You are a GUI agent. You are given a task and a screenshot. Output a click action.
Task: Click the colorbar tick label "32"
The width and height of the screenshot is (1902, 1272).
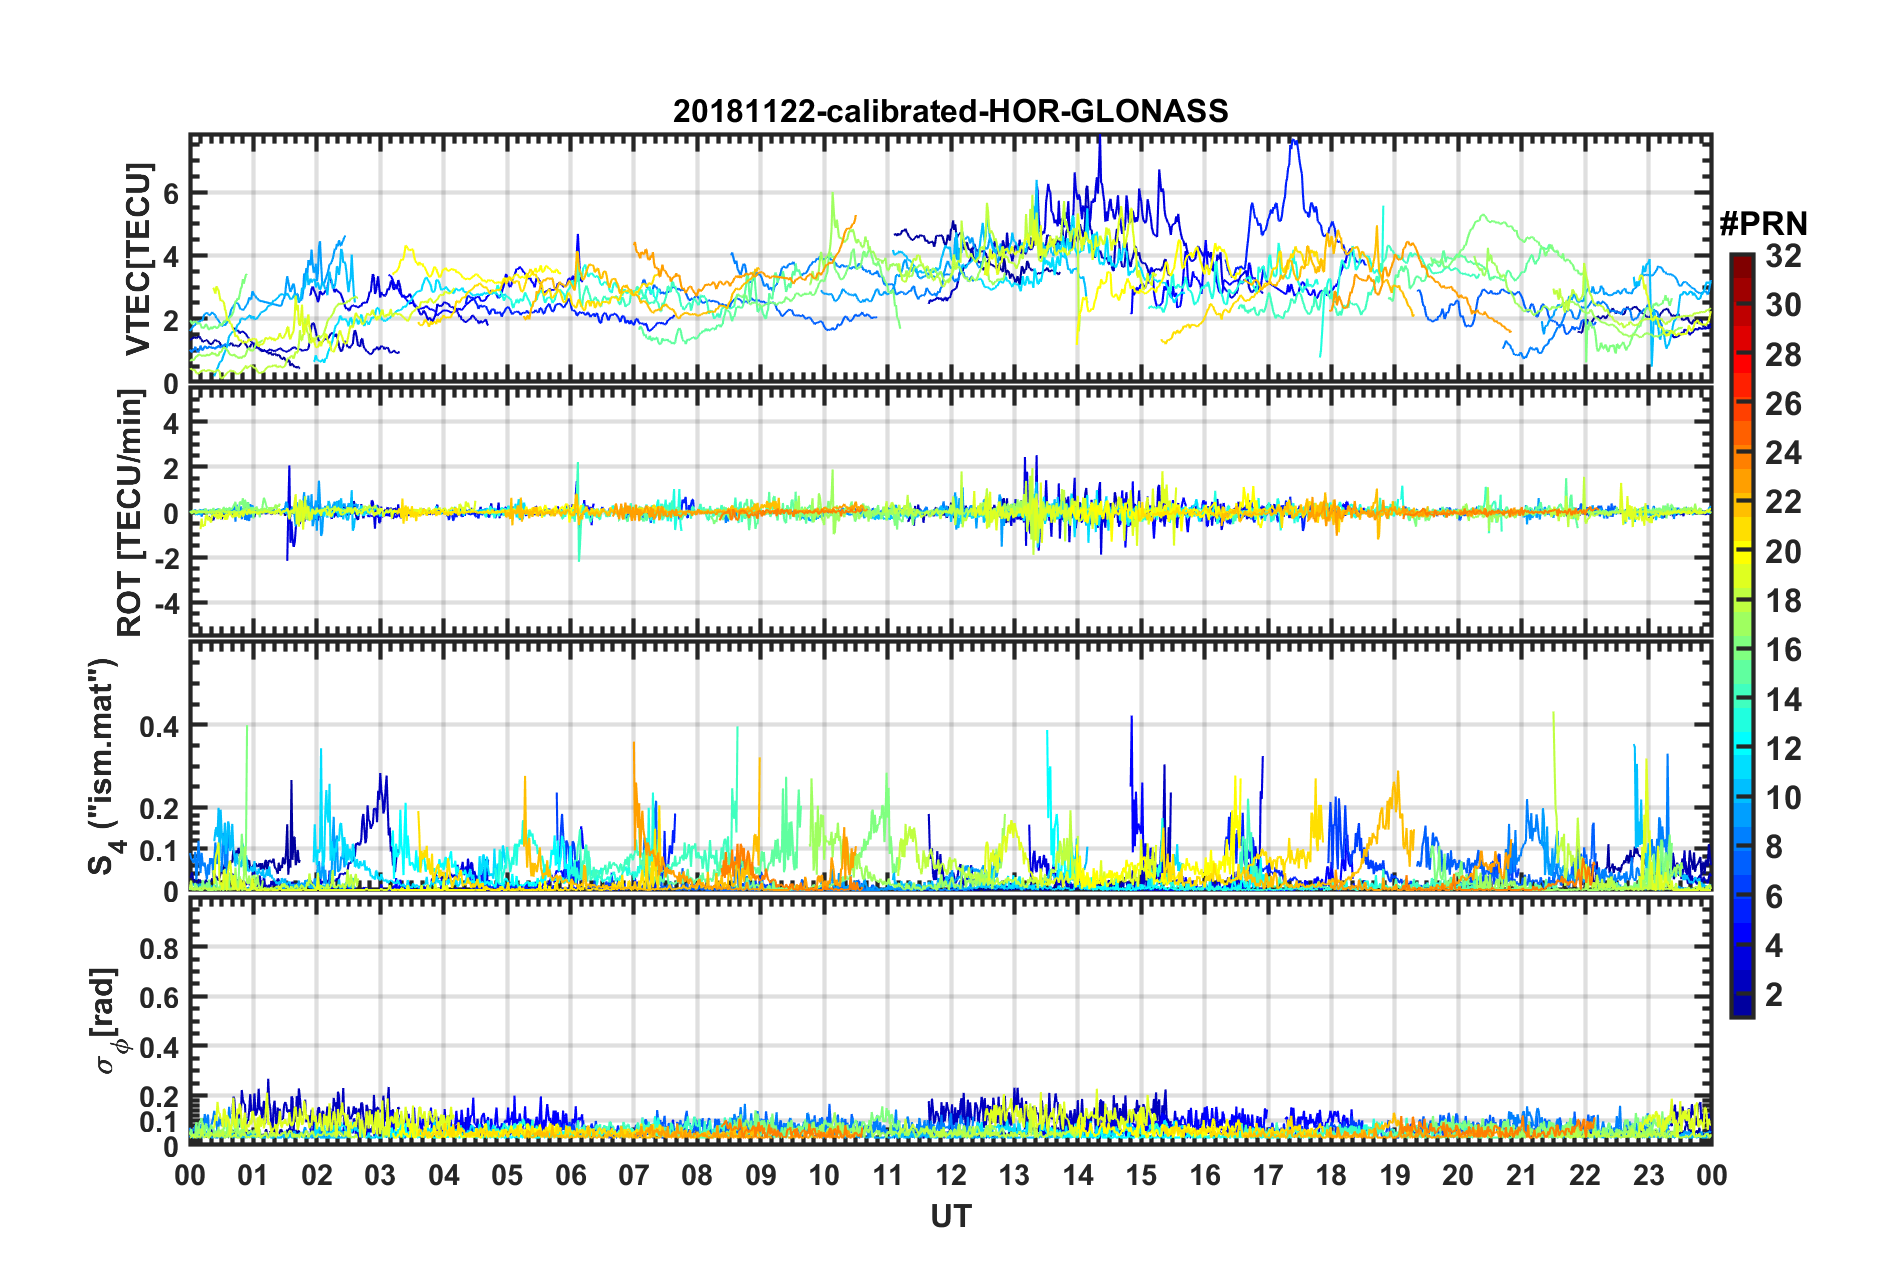point(1784,256)
